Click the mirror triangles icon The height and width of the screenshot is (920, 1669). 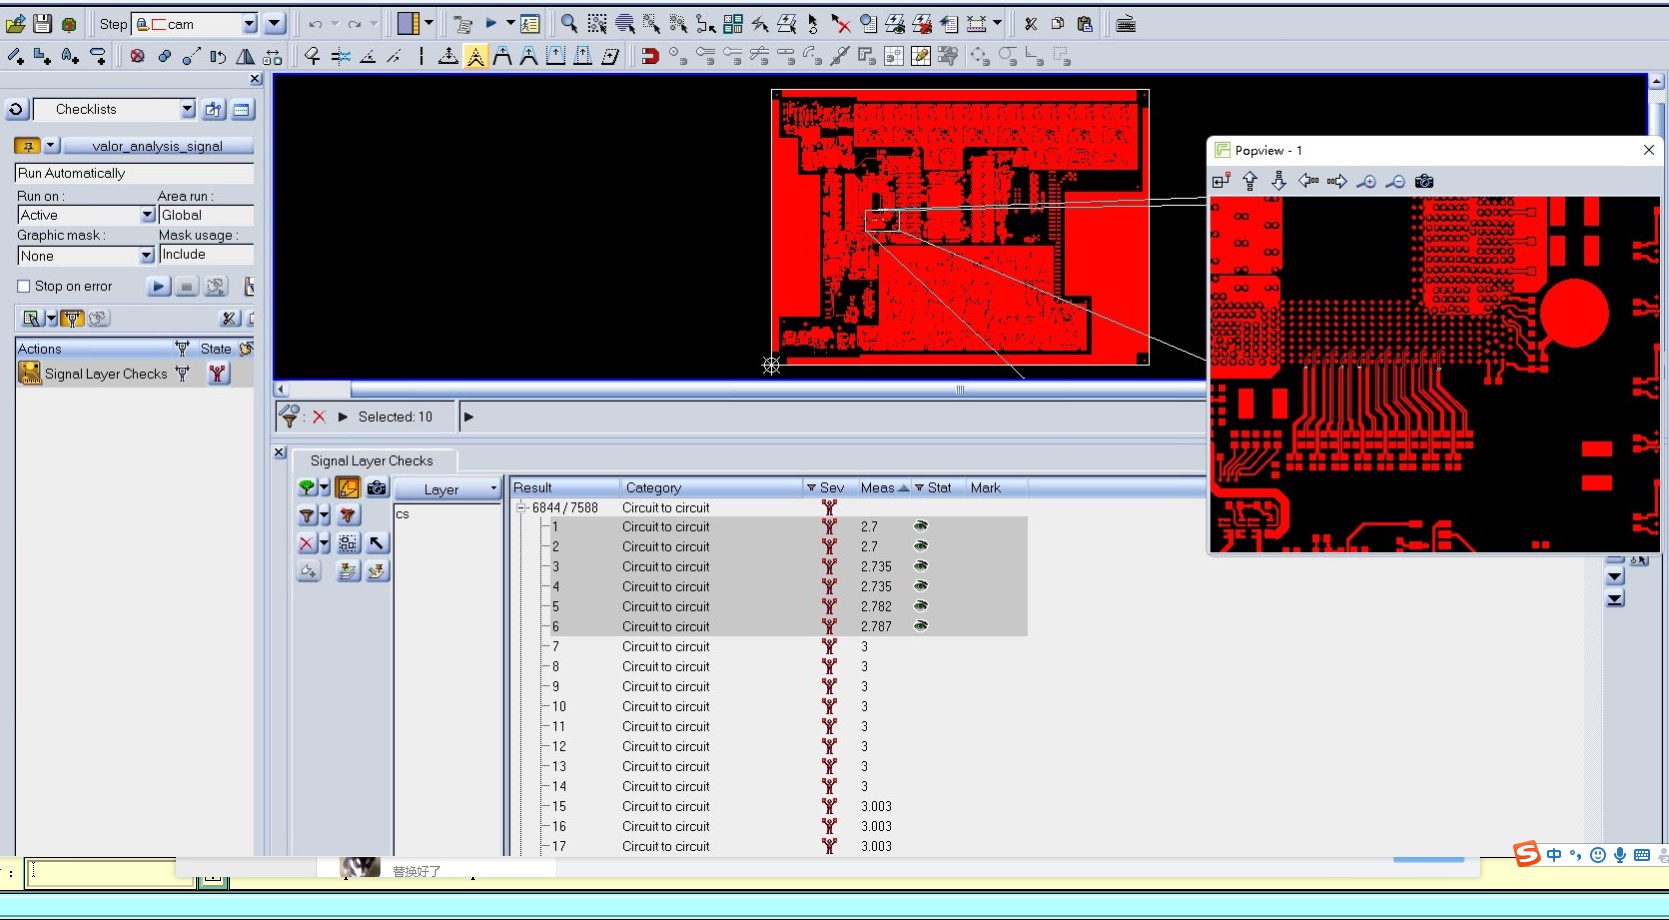[x=245, y=56]
